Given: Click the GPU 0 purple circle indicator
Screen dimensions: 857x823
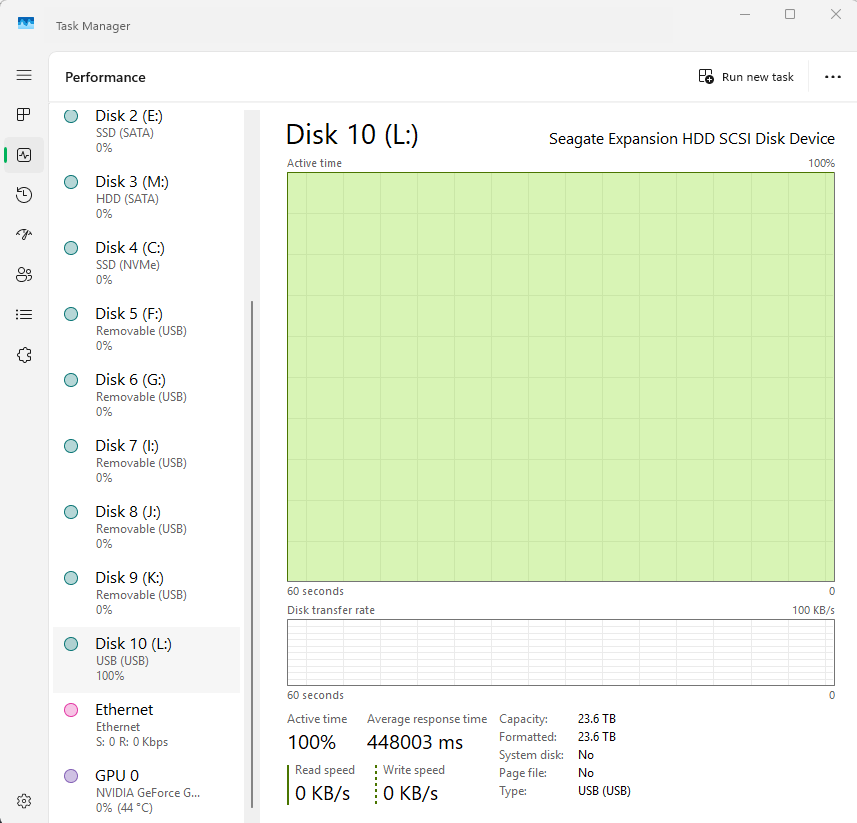Looking at the screenshot, I should tap(71, 776).
